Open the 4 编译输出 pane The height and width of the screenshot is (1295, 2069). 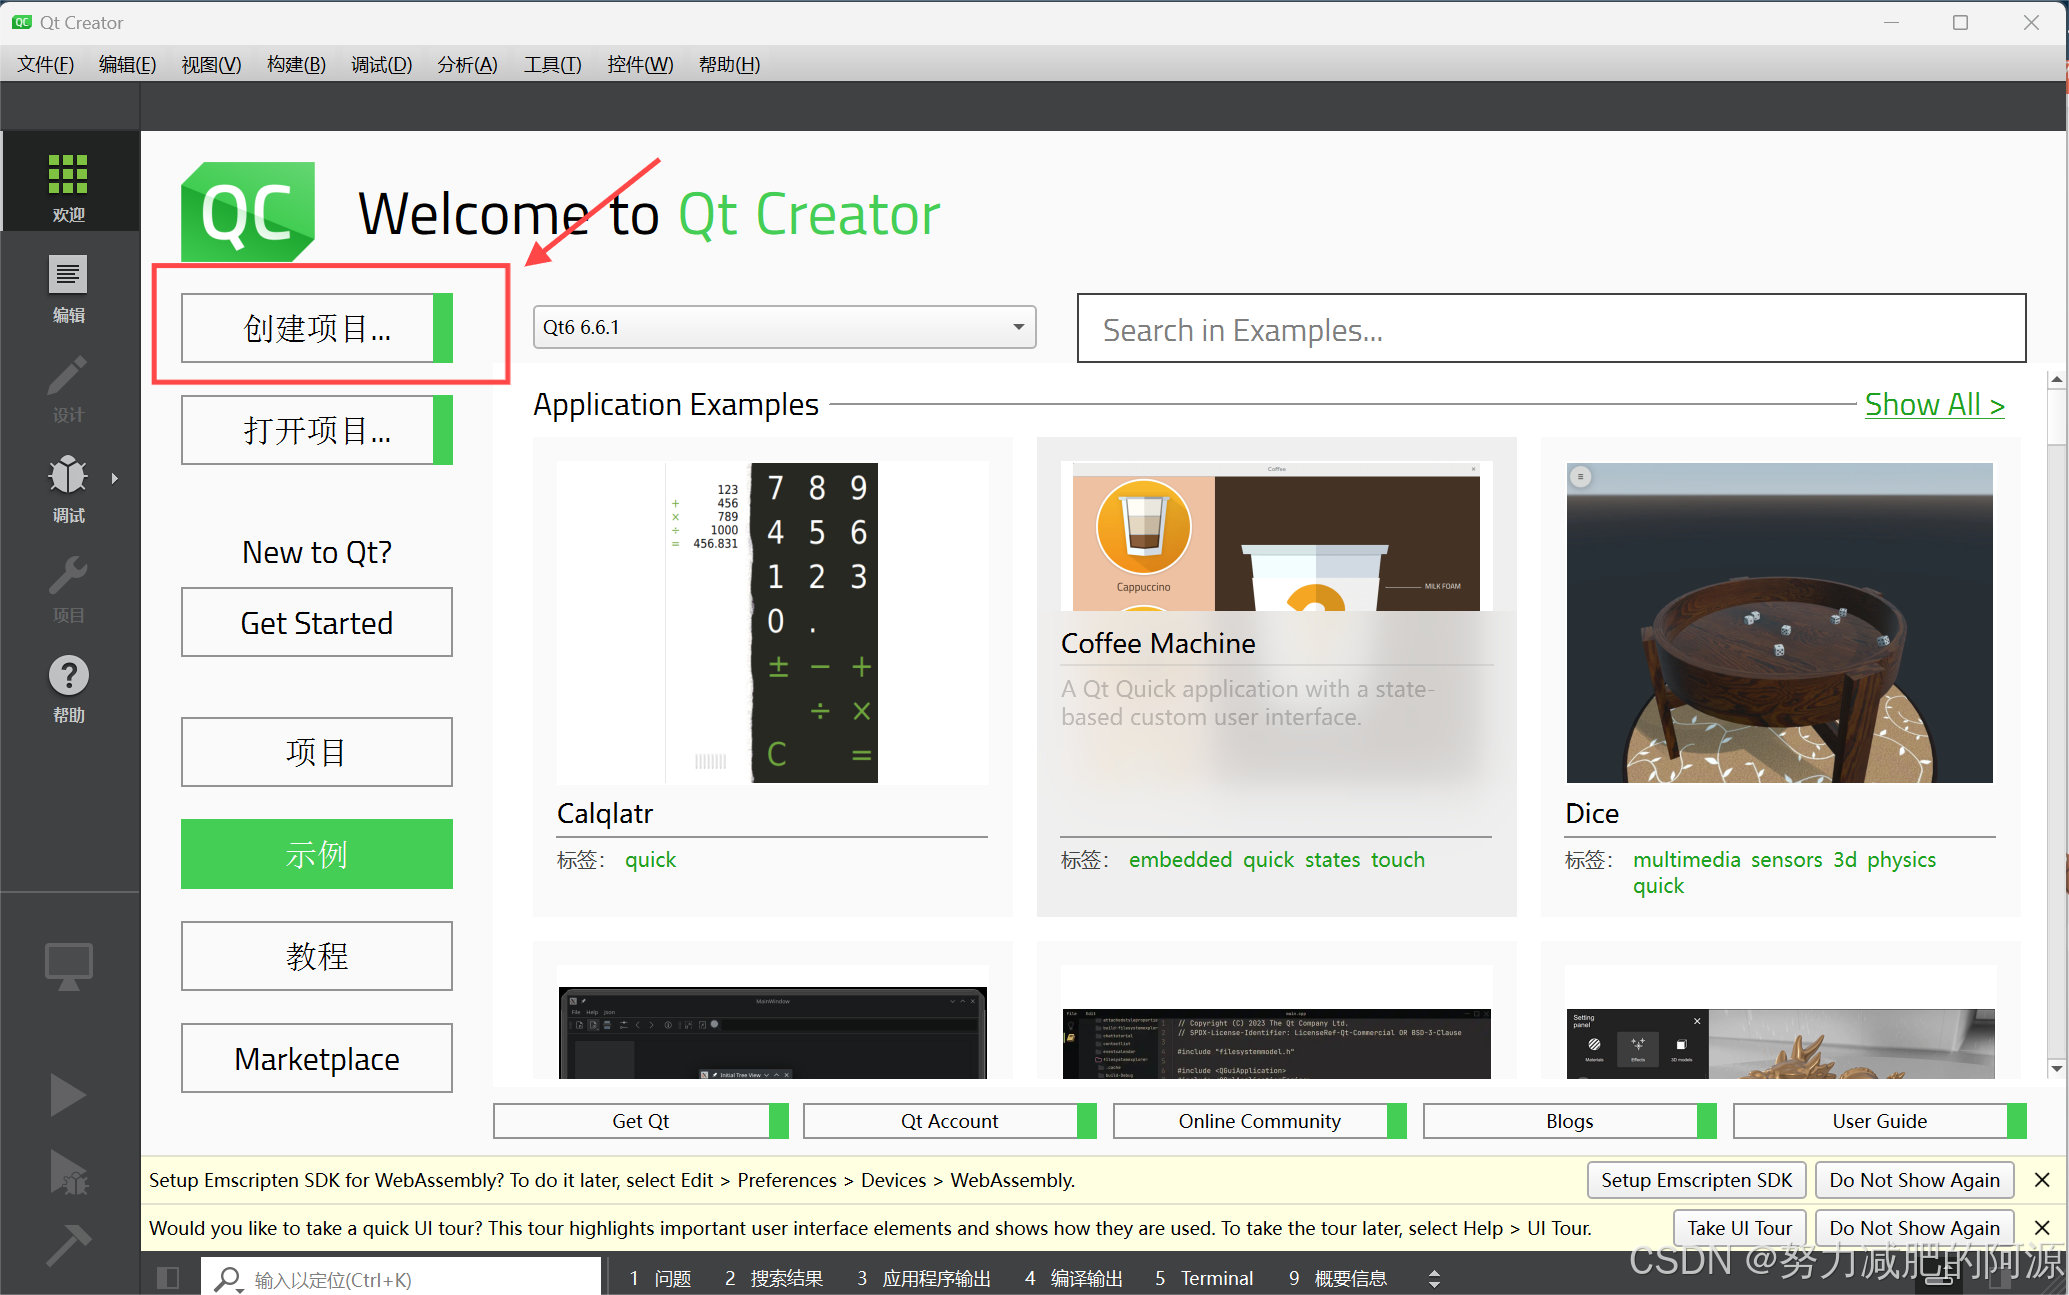tap(1074, 1278)
